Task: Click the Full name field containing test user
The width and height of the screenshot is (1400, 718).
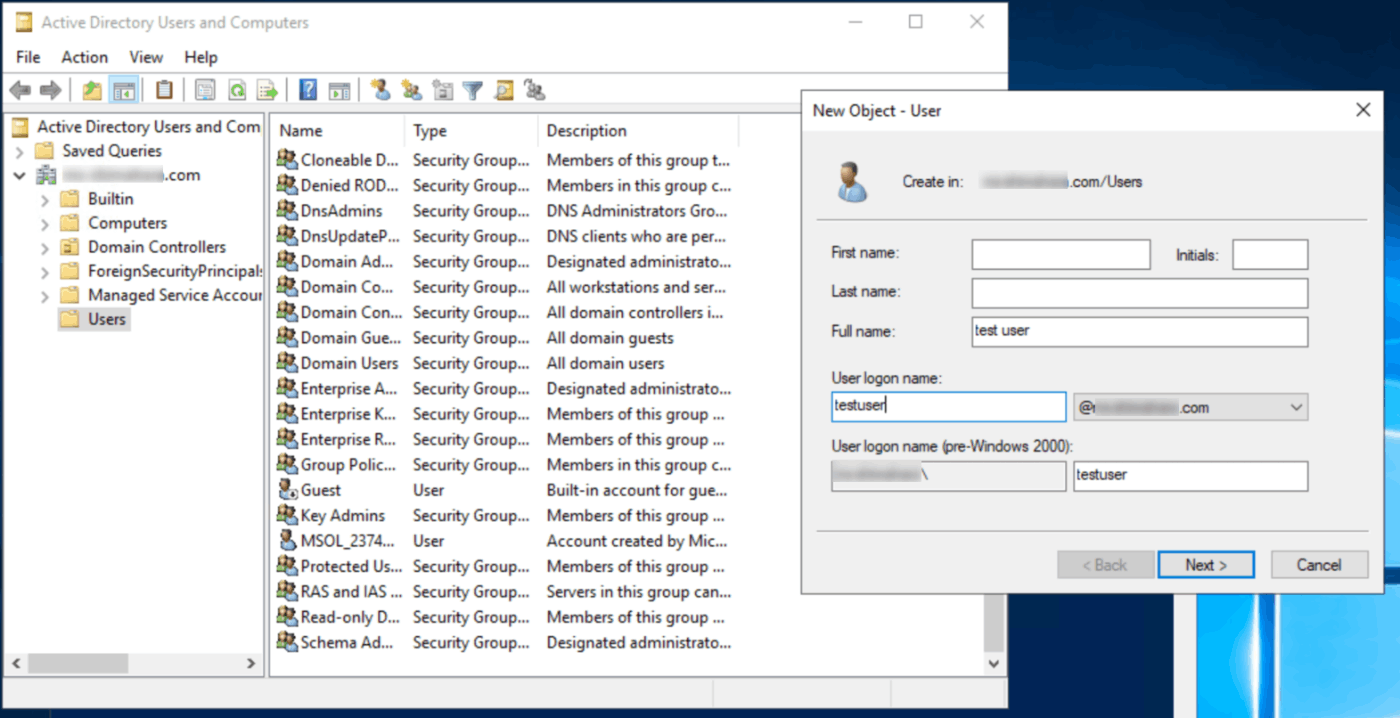Action: [1140, 332]
